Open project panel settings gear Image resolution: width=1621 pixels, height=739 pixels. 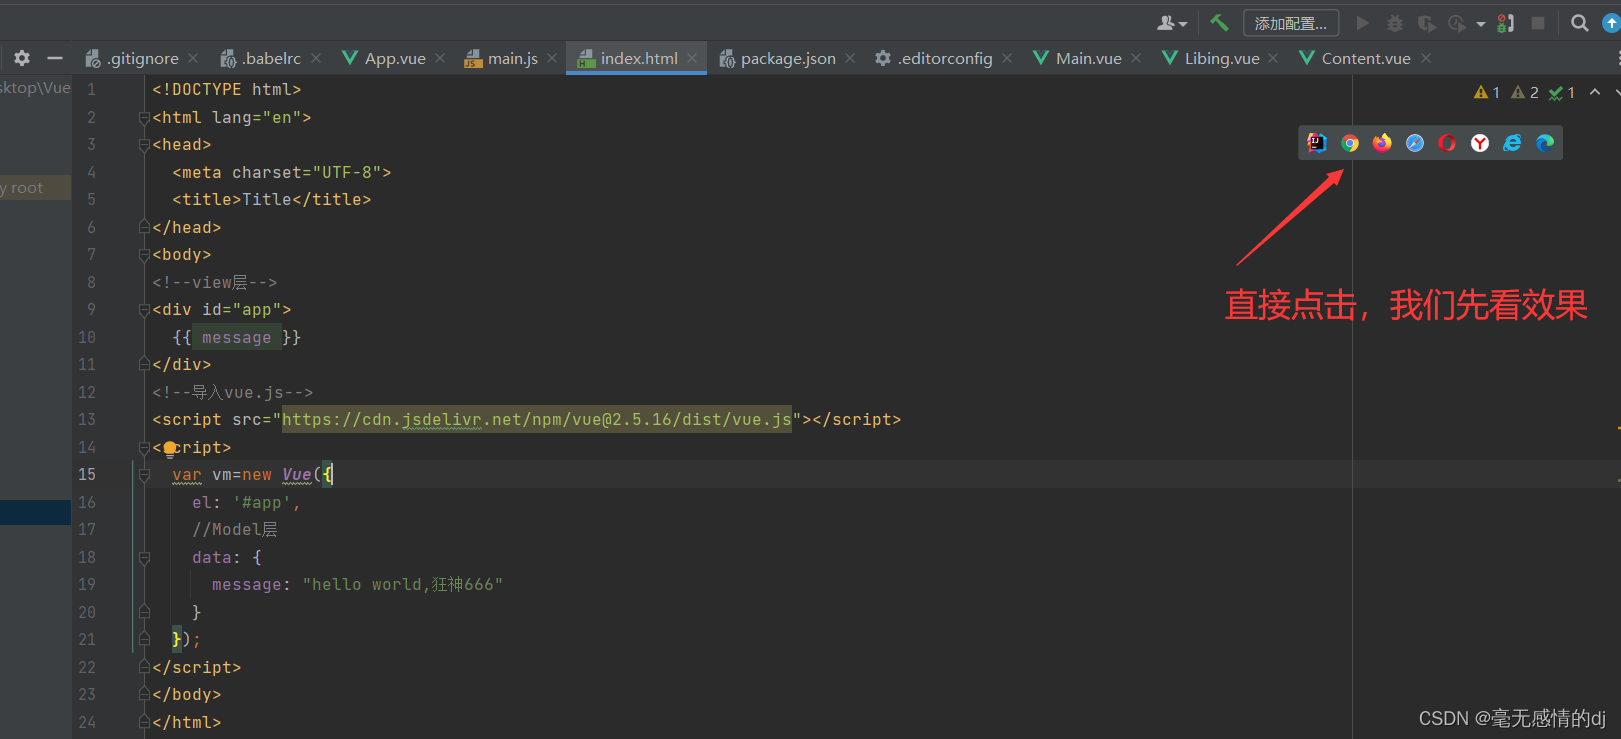(22, 58)
